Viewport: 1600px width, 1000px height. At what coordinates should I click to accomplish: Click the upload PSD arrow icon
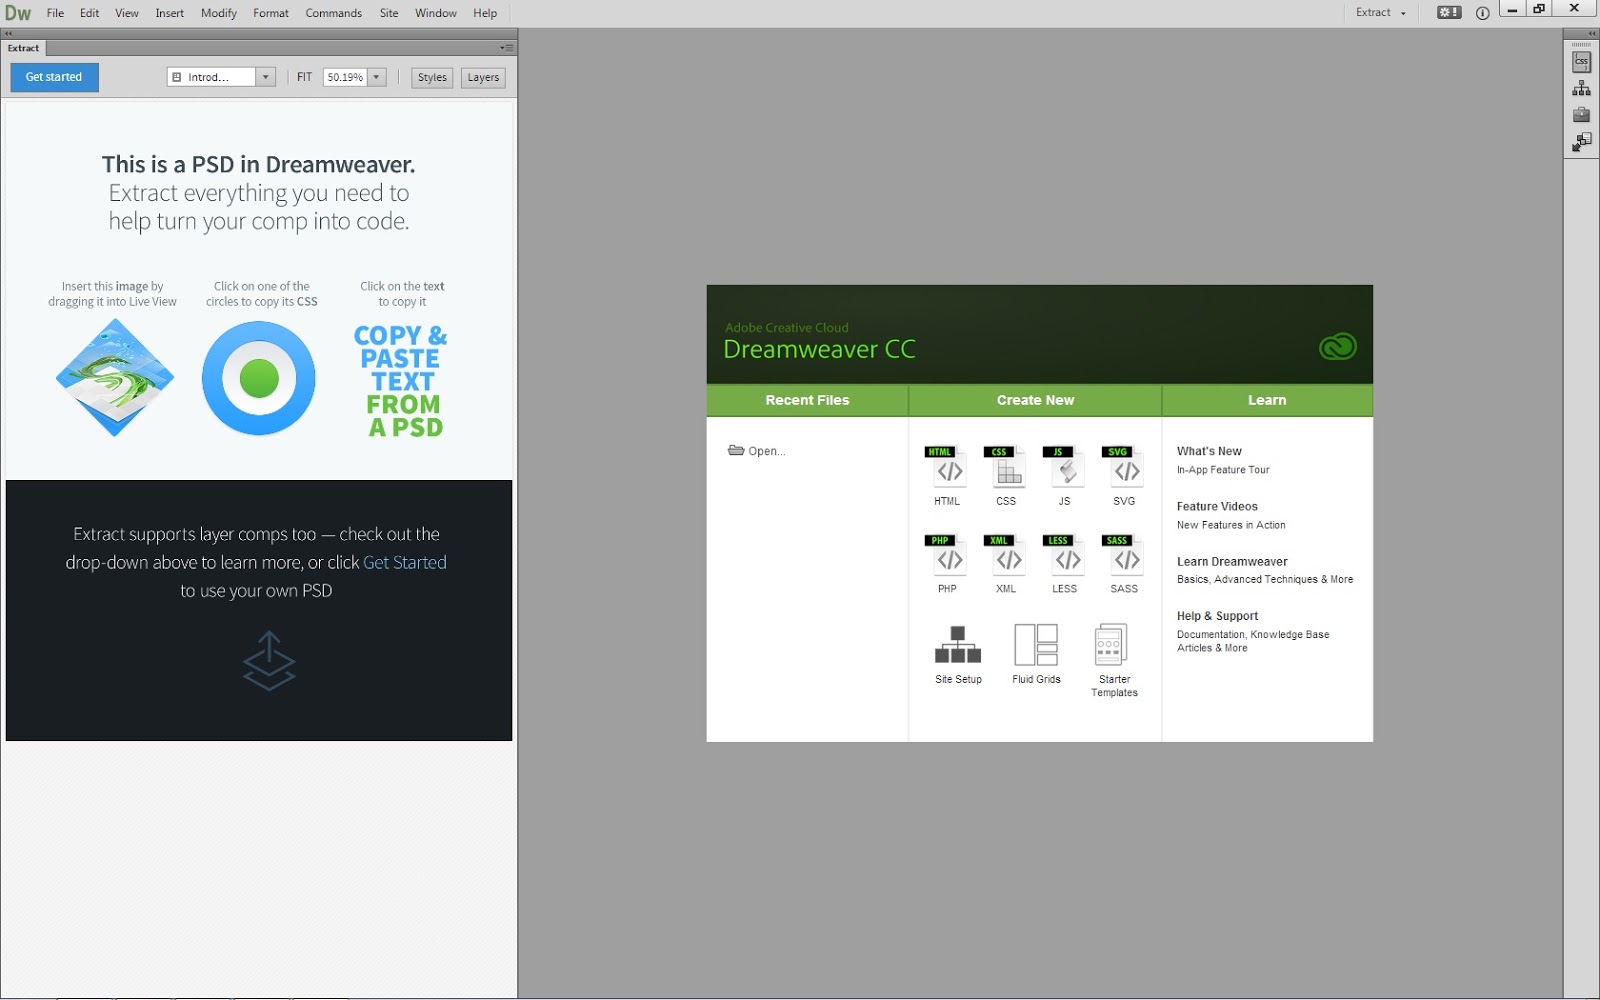269,661
